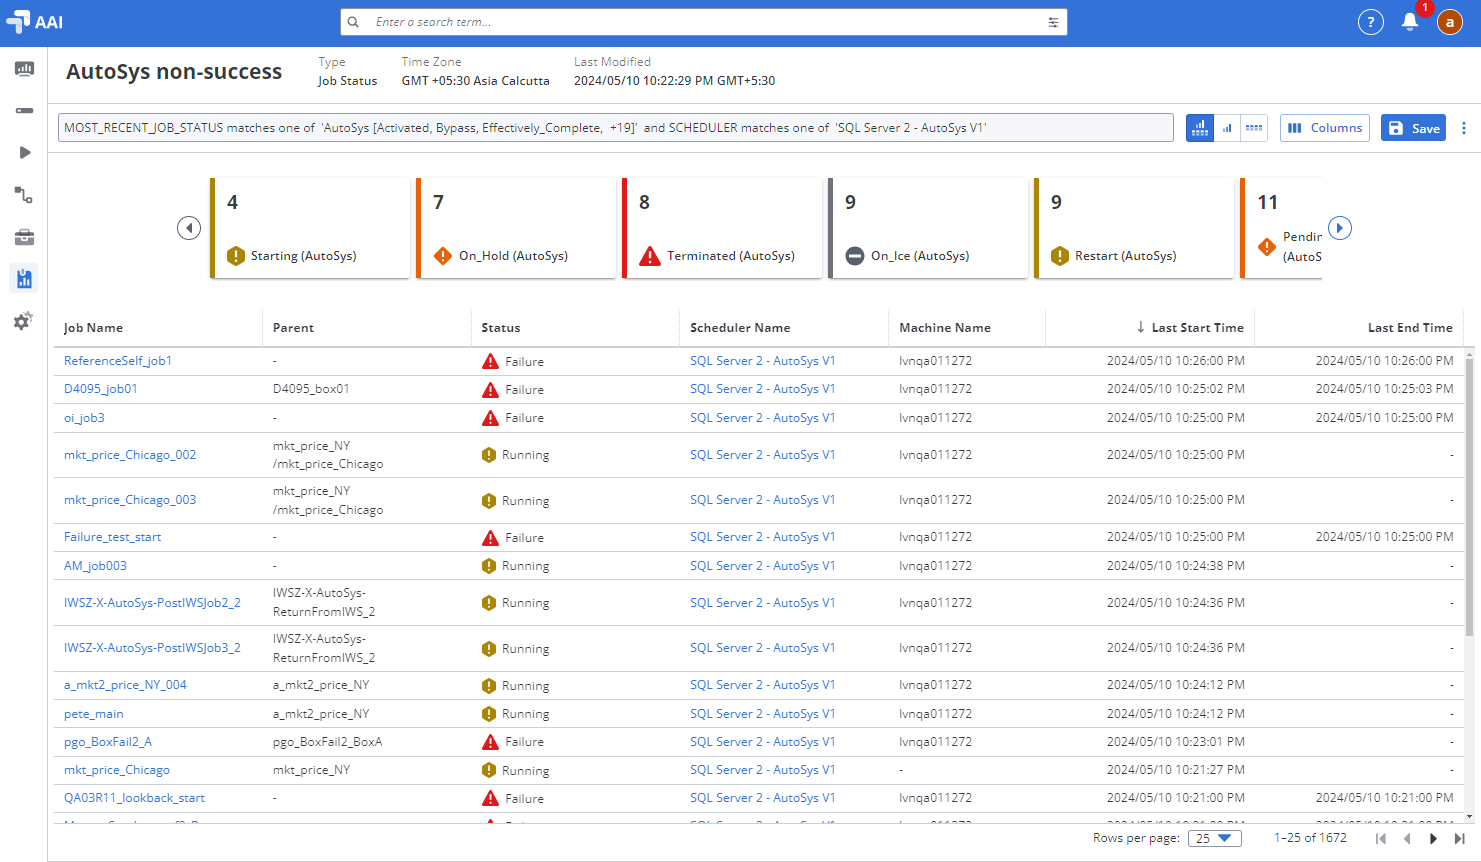Switch to the chart-only view toggle
The image size is (1481, 862).
click(x=1227, y=128)
